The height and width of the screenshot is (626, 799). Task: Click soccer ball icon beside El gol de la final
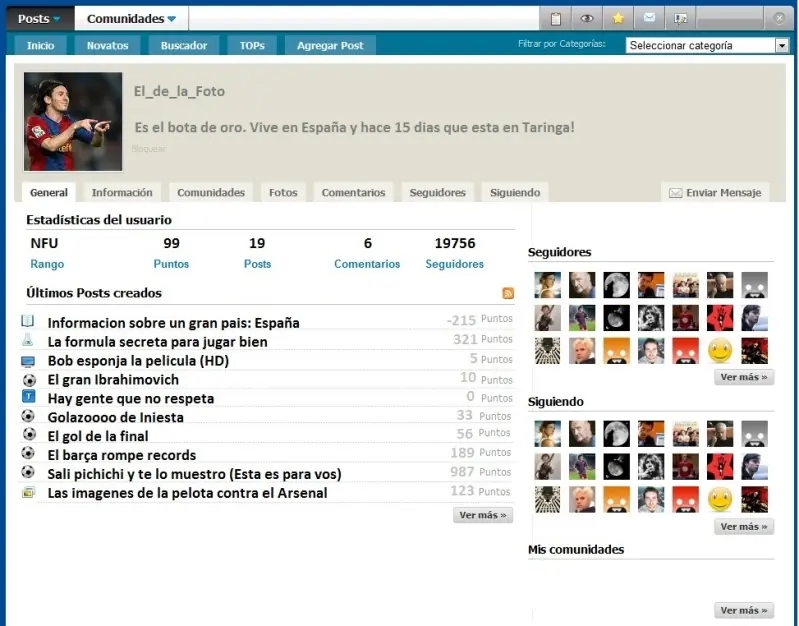pyautogui.click(x=29, y=434)
